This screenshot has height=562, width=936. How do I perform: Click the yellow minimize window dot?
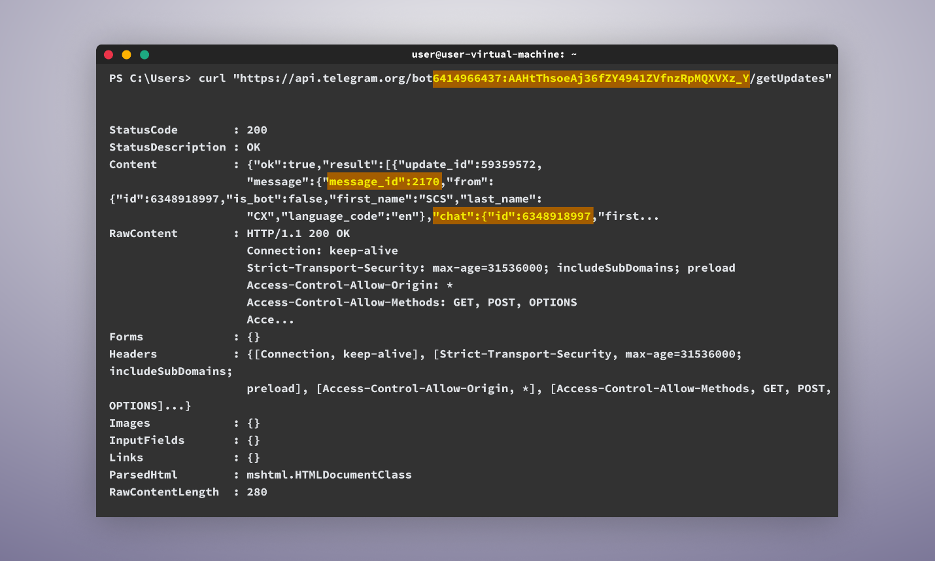click(x=127, y=55)
